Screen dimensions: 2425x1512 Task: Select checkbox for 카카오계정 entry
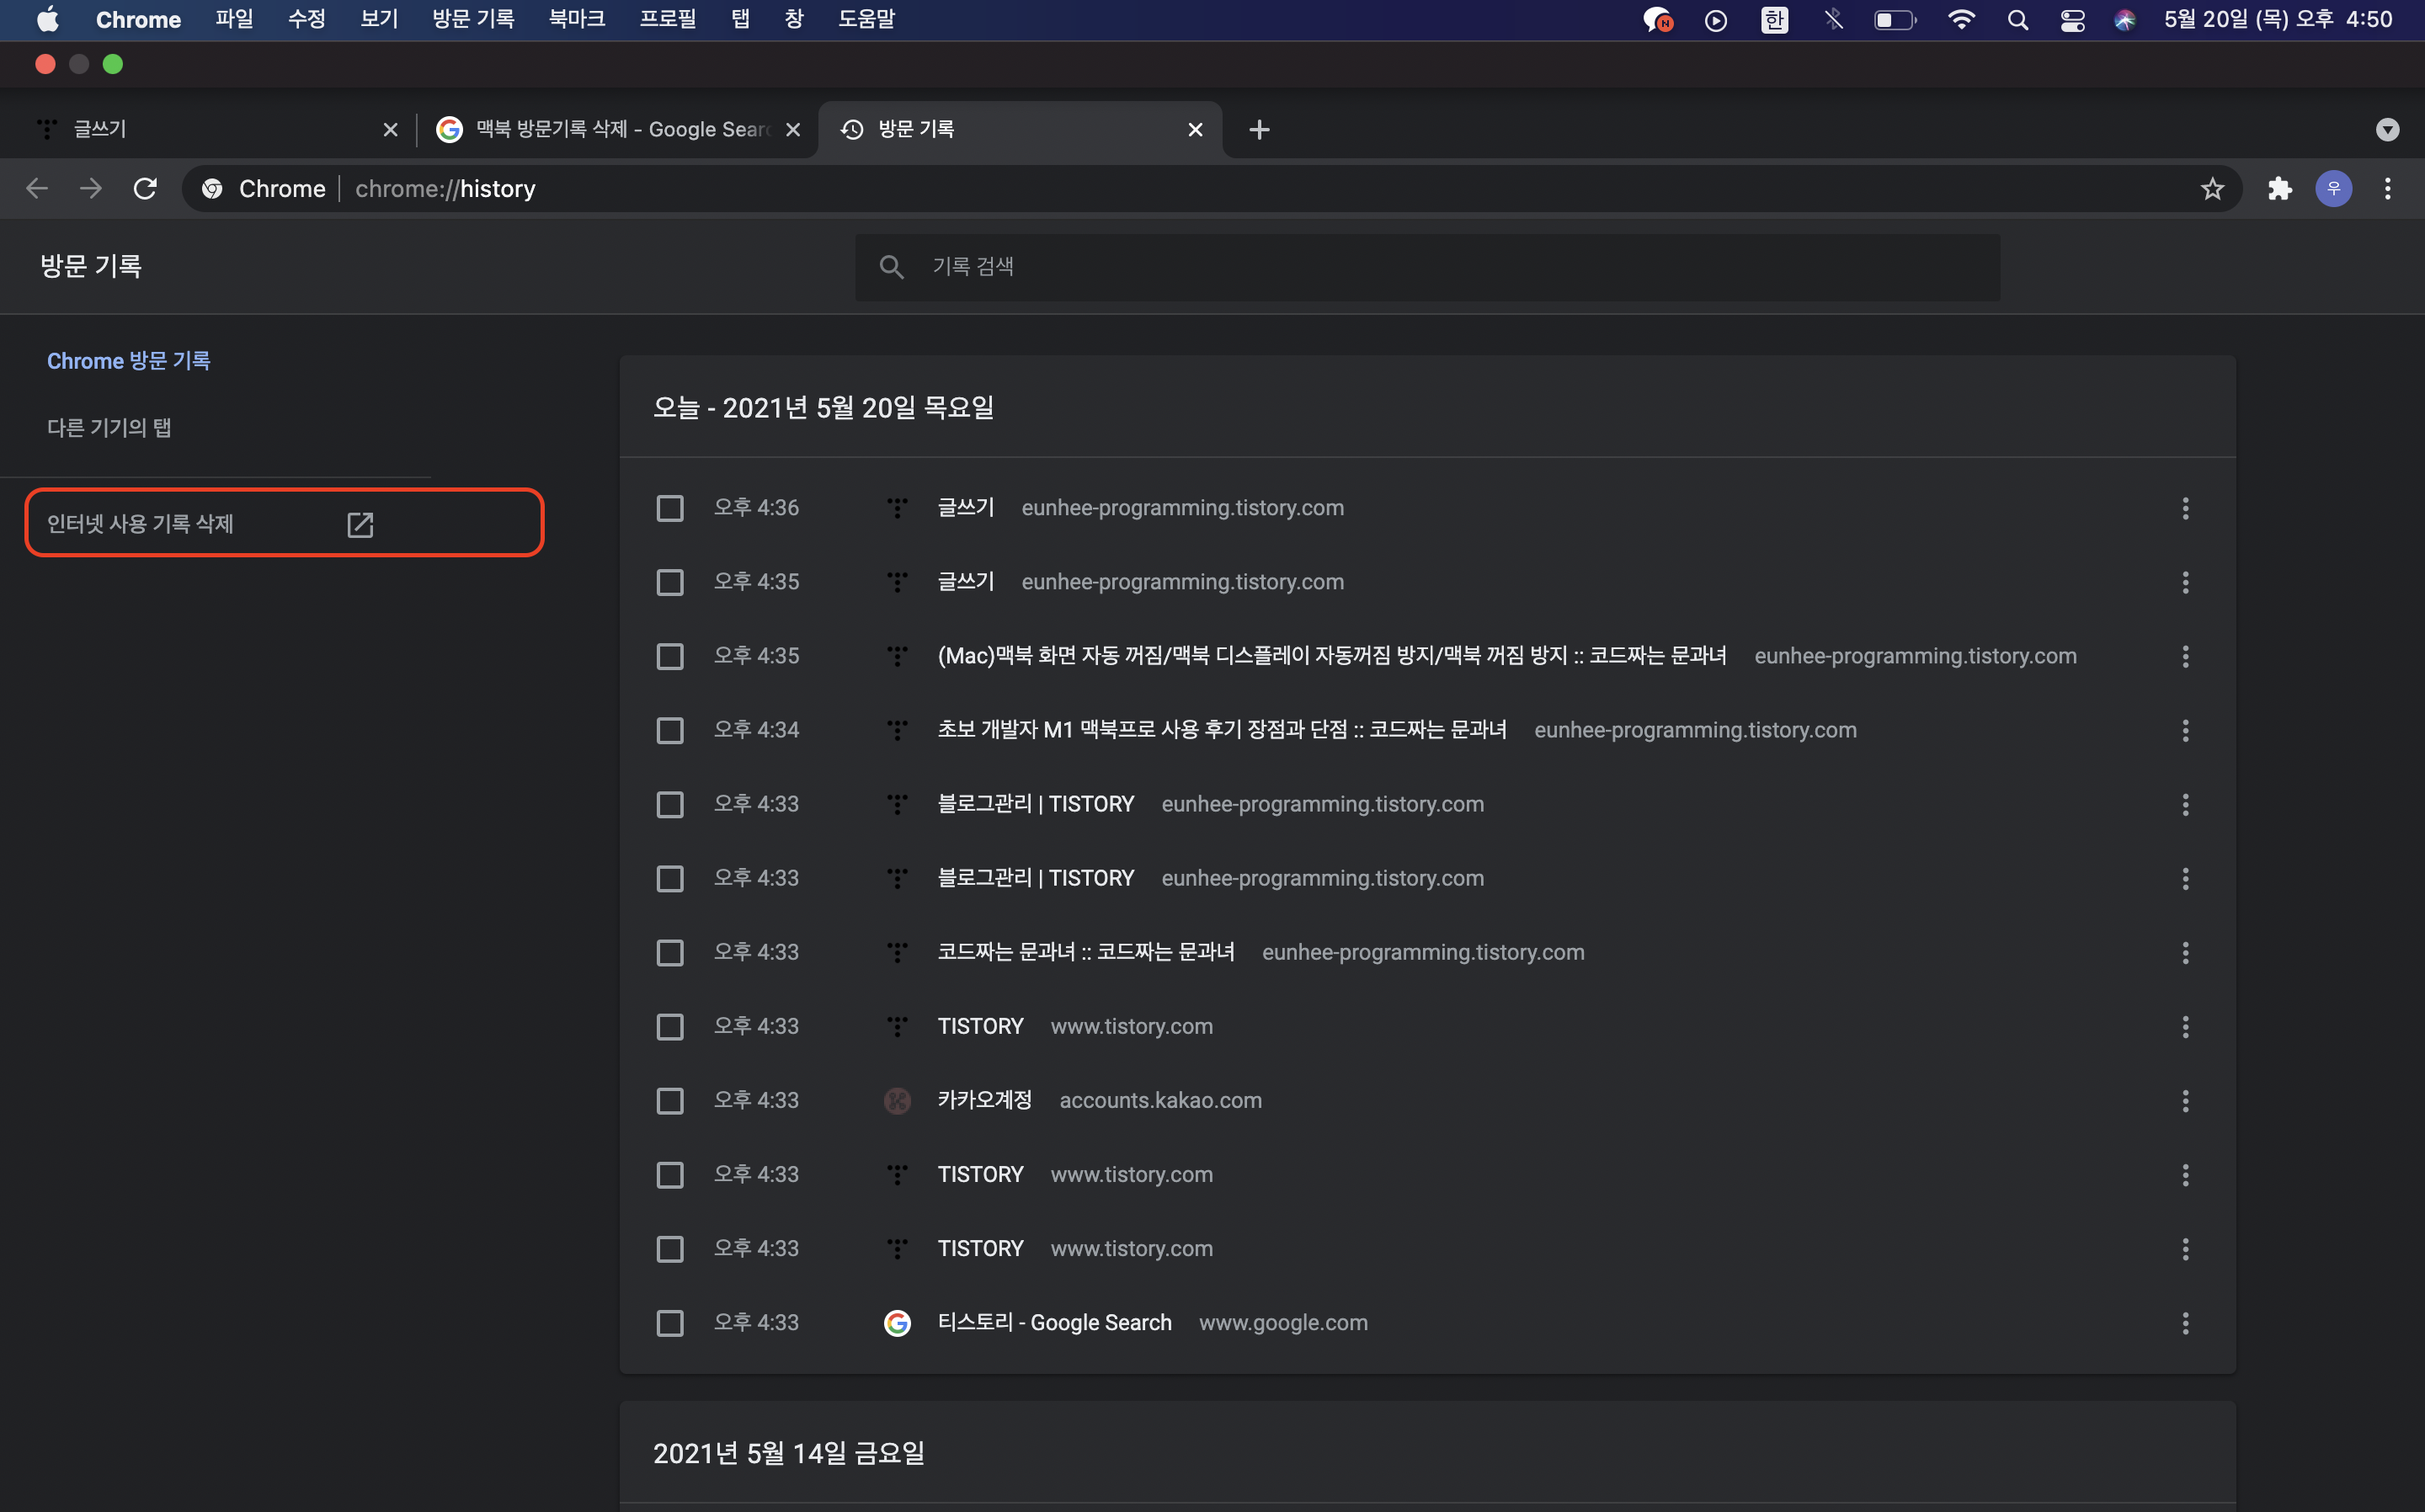tap(670, 1101)
